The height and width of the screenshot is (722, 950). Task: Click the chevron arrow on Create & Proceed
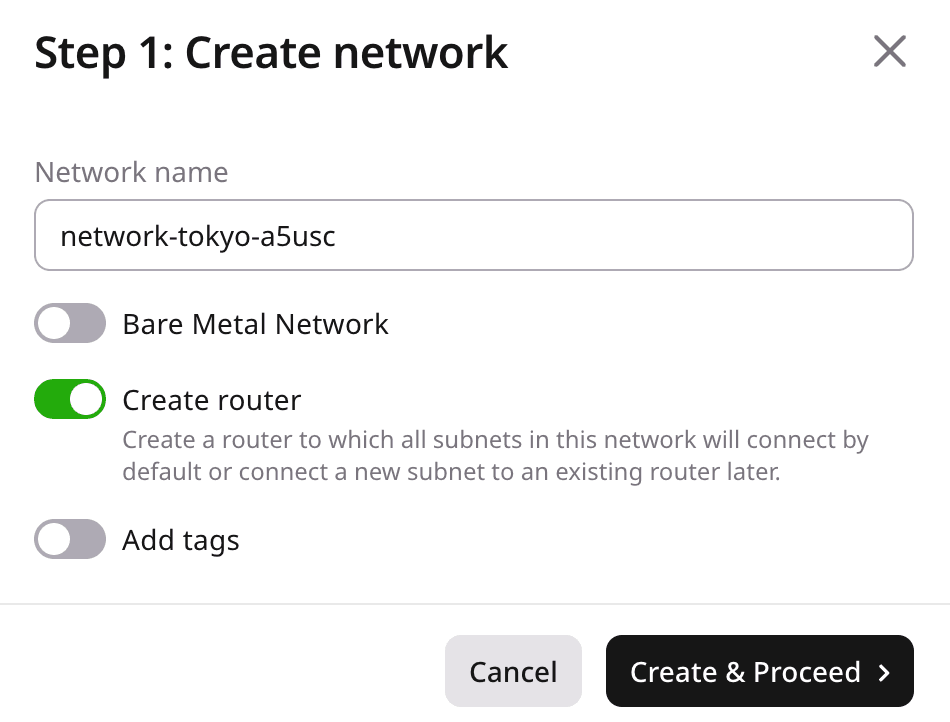pos(884,673)
